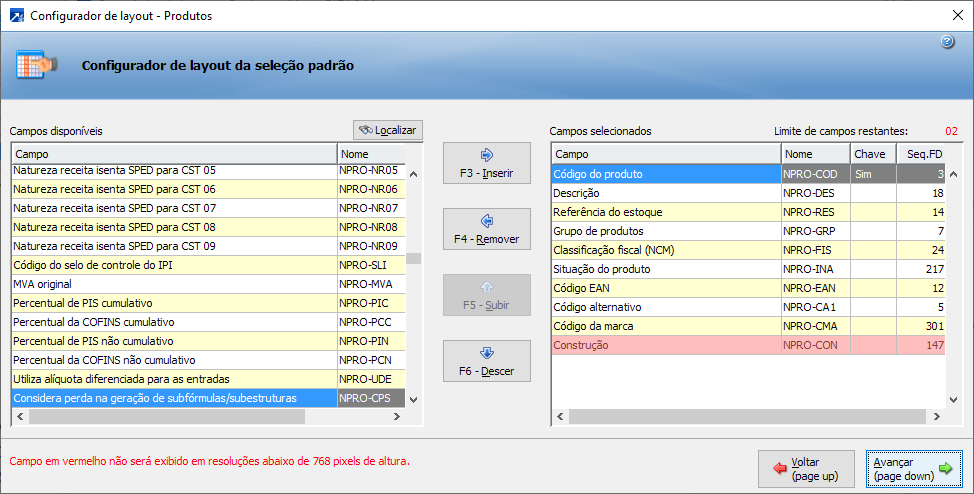Select 'Descrição' in selected fields
974x494 pixels.
749,193
